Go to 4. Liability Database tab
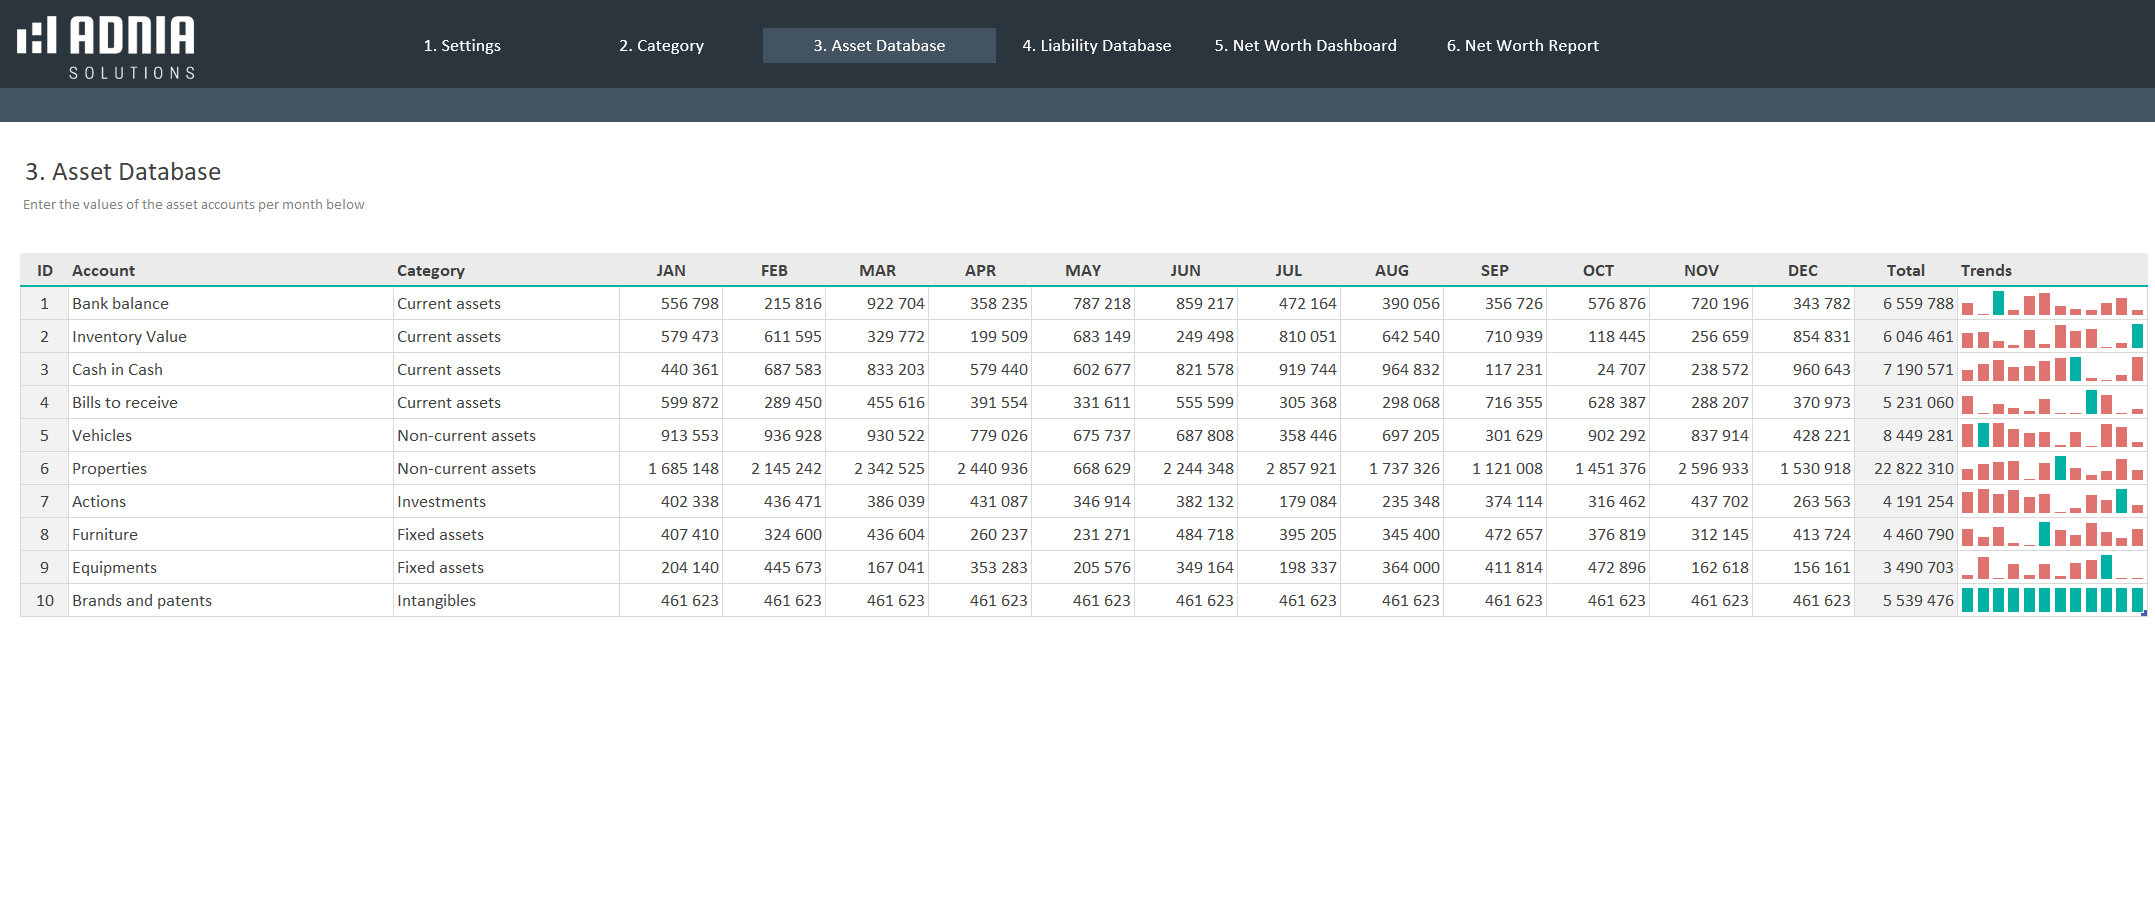2155x922 pixels. click(x=1096, y=46)
